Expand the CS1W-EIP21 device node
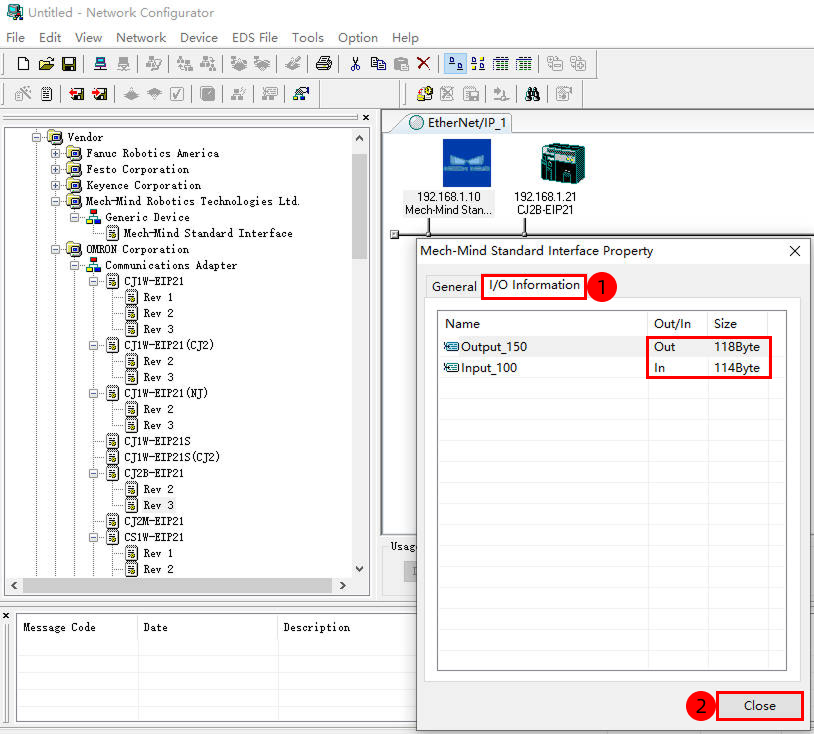Screen dimensions: 814x734 click(92, 536)
